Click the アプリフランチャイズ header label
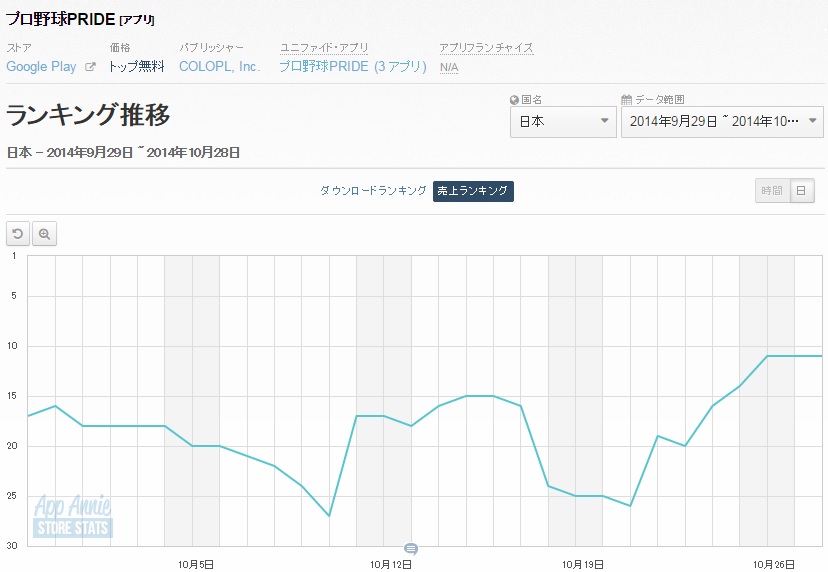Viewport: 828px width, 572px height. coord(486,48)
